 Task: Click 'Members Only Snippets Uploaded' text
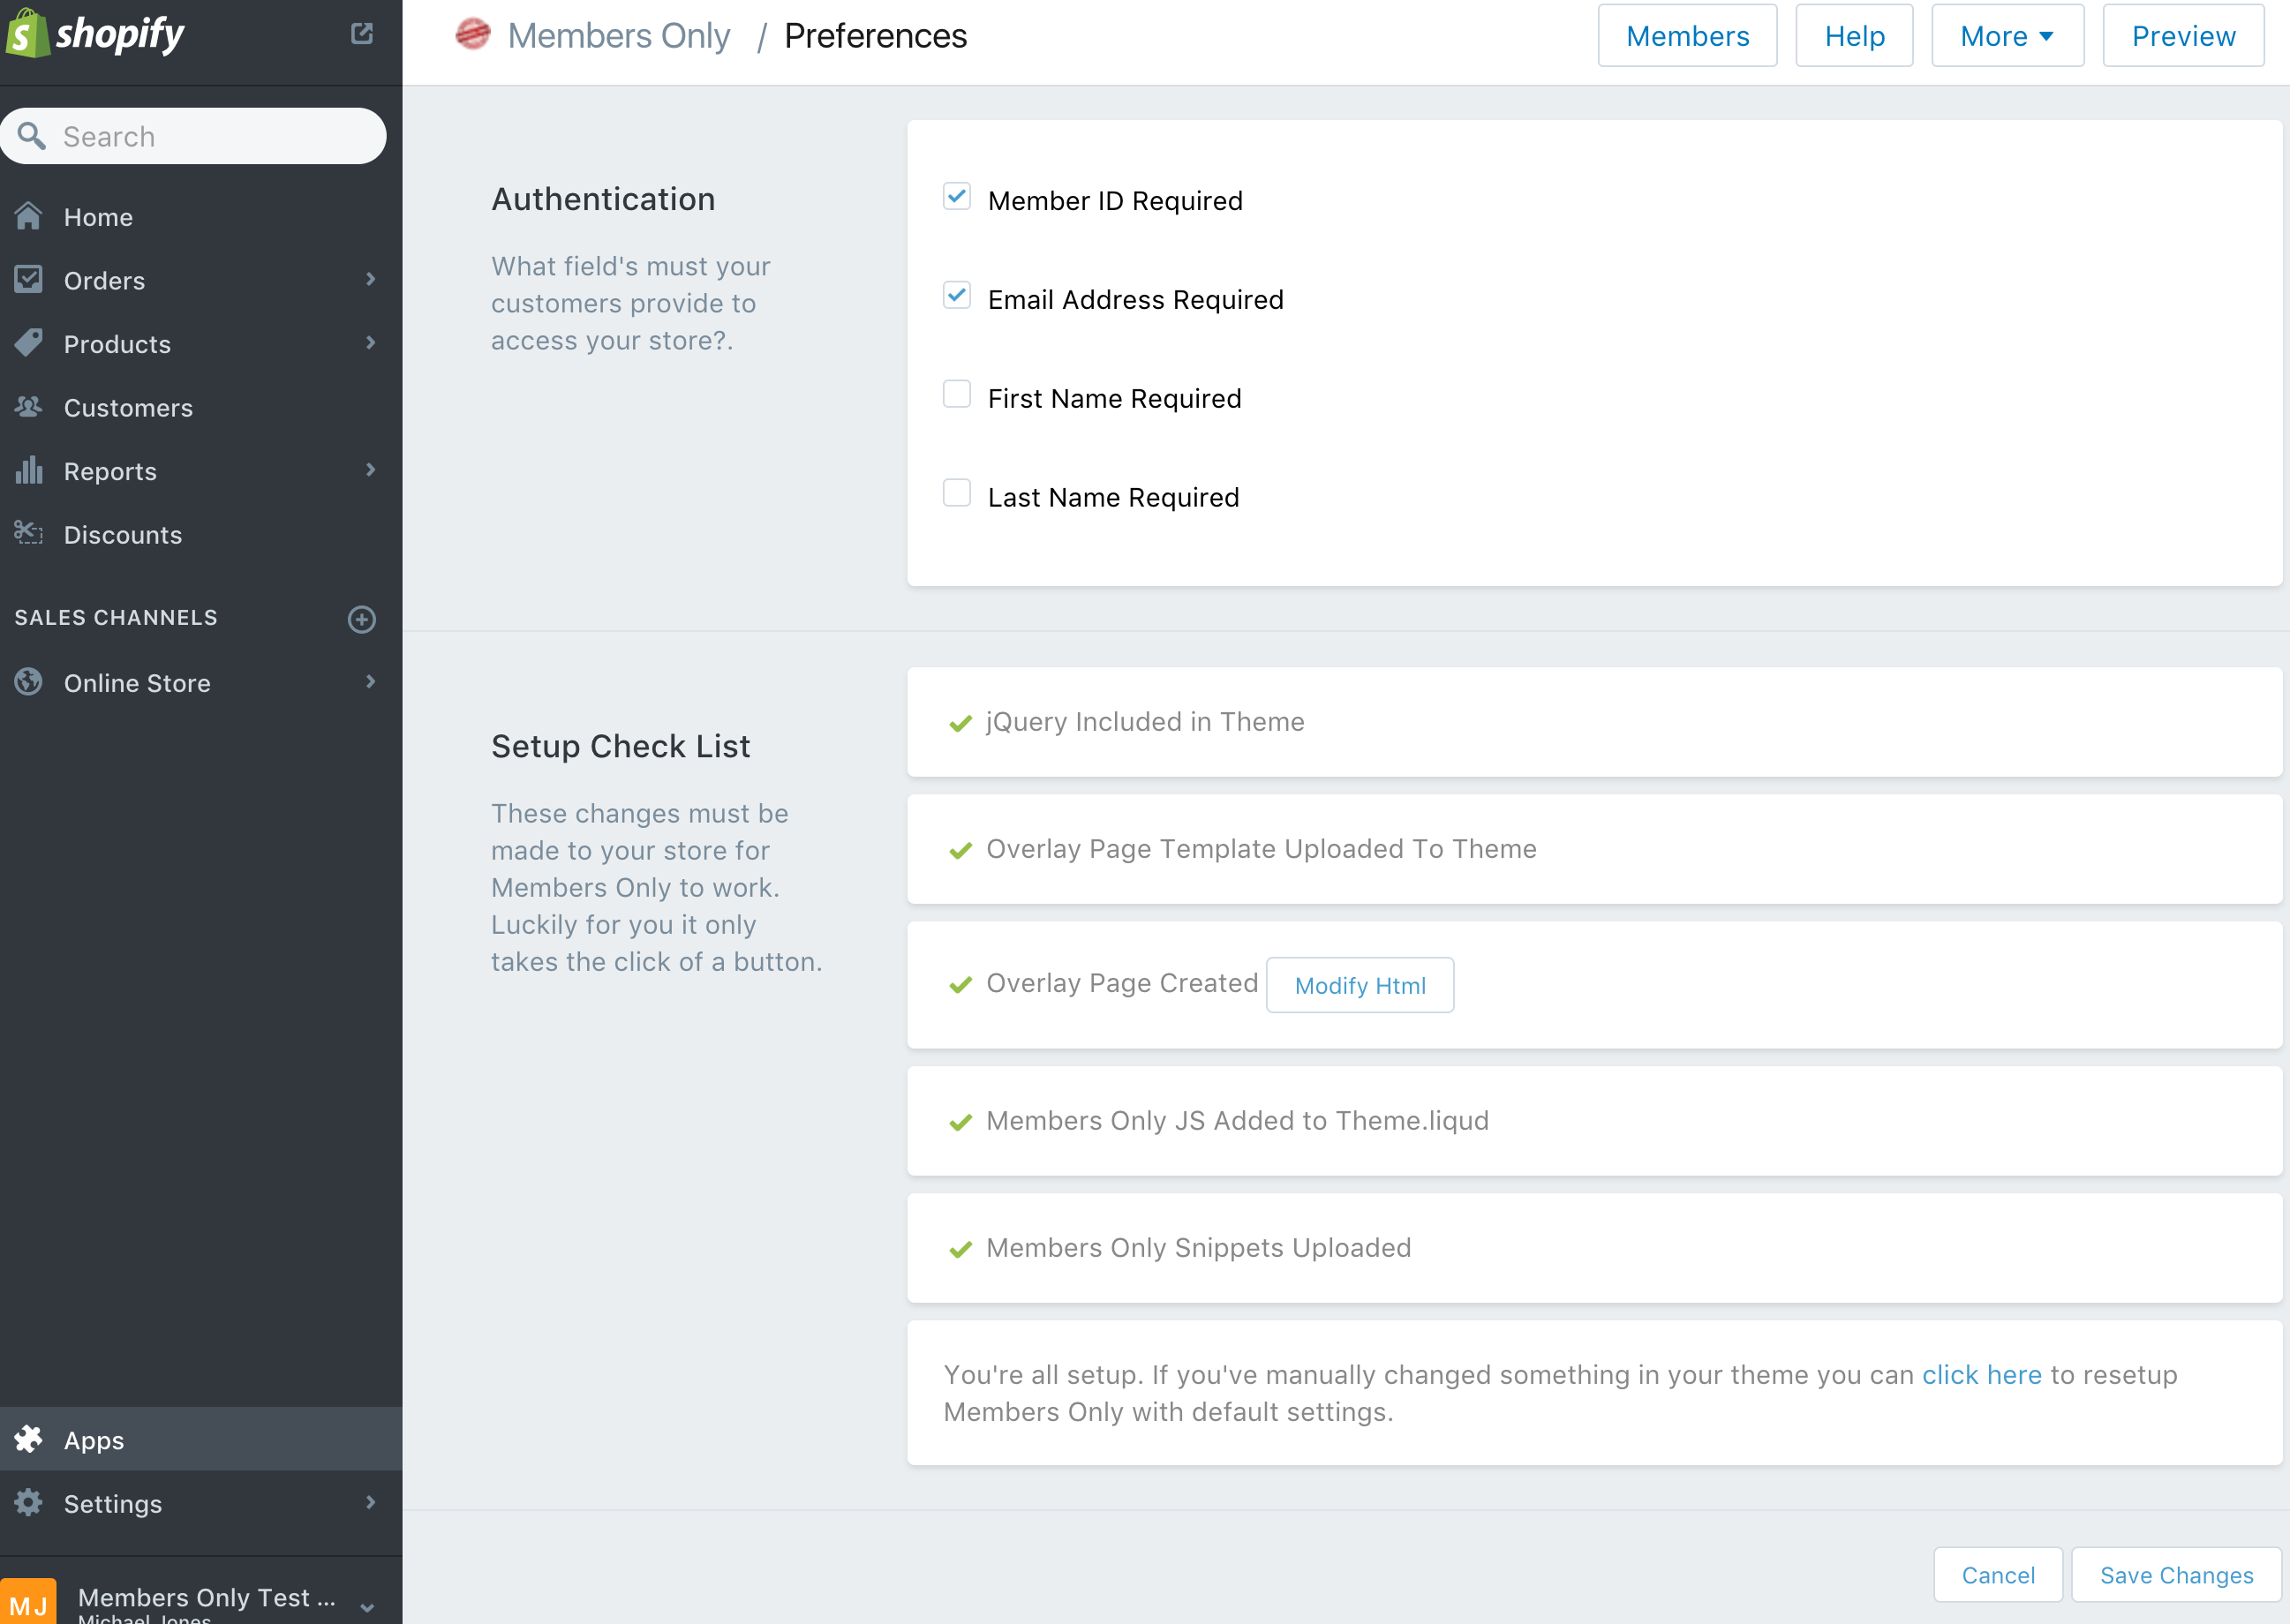(1198, 1247)
